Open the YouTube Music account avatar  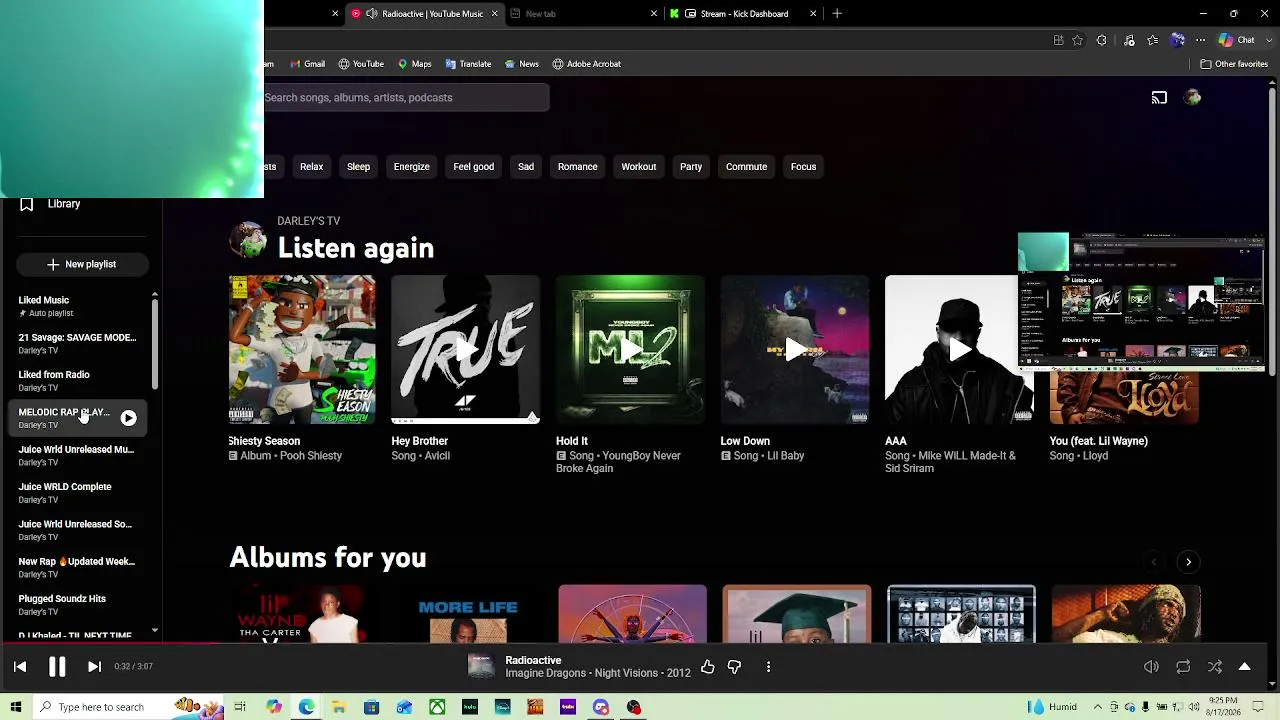tap(1193, 98)
